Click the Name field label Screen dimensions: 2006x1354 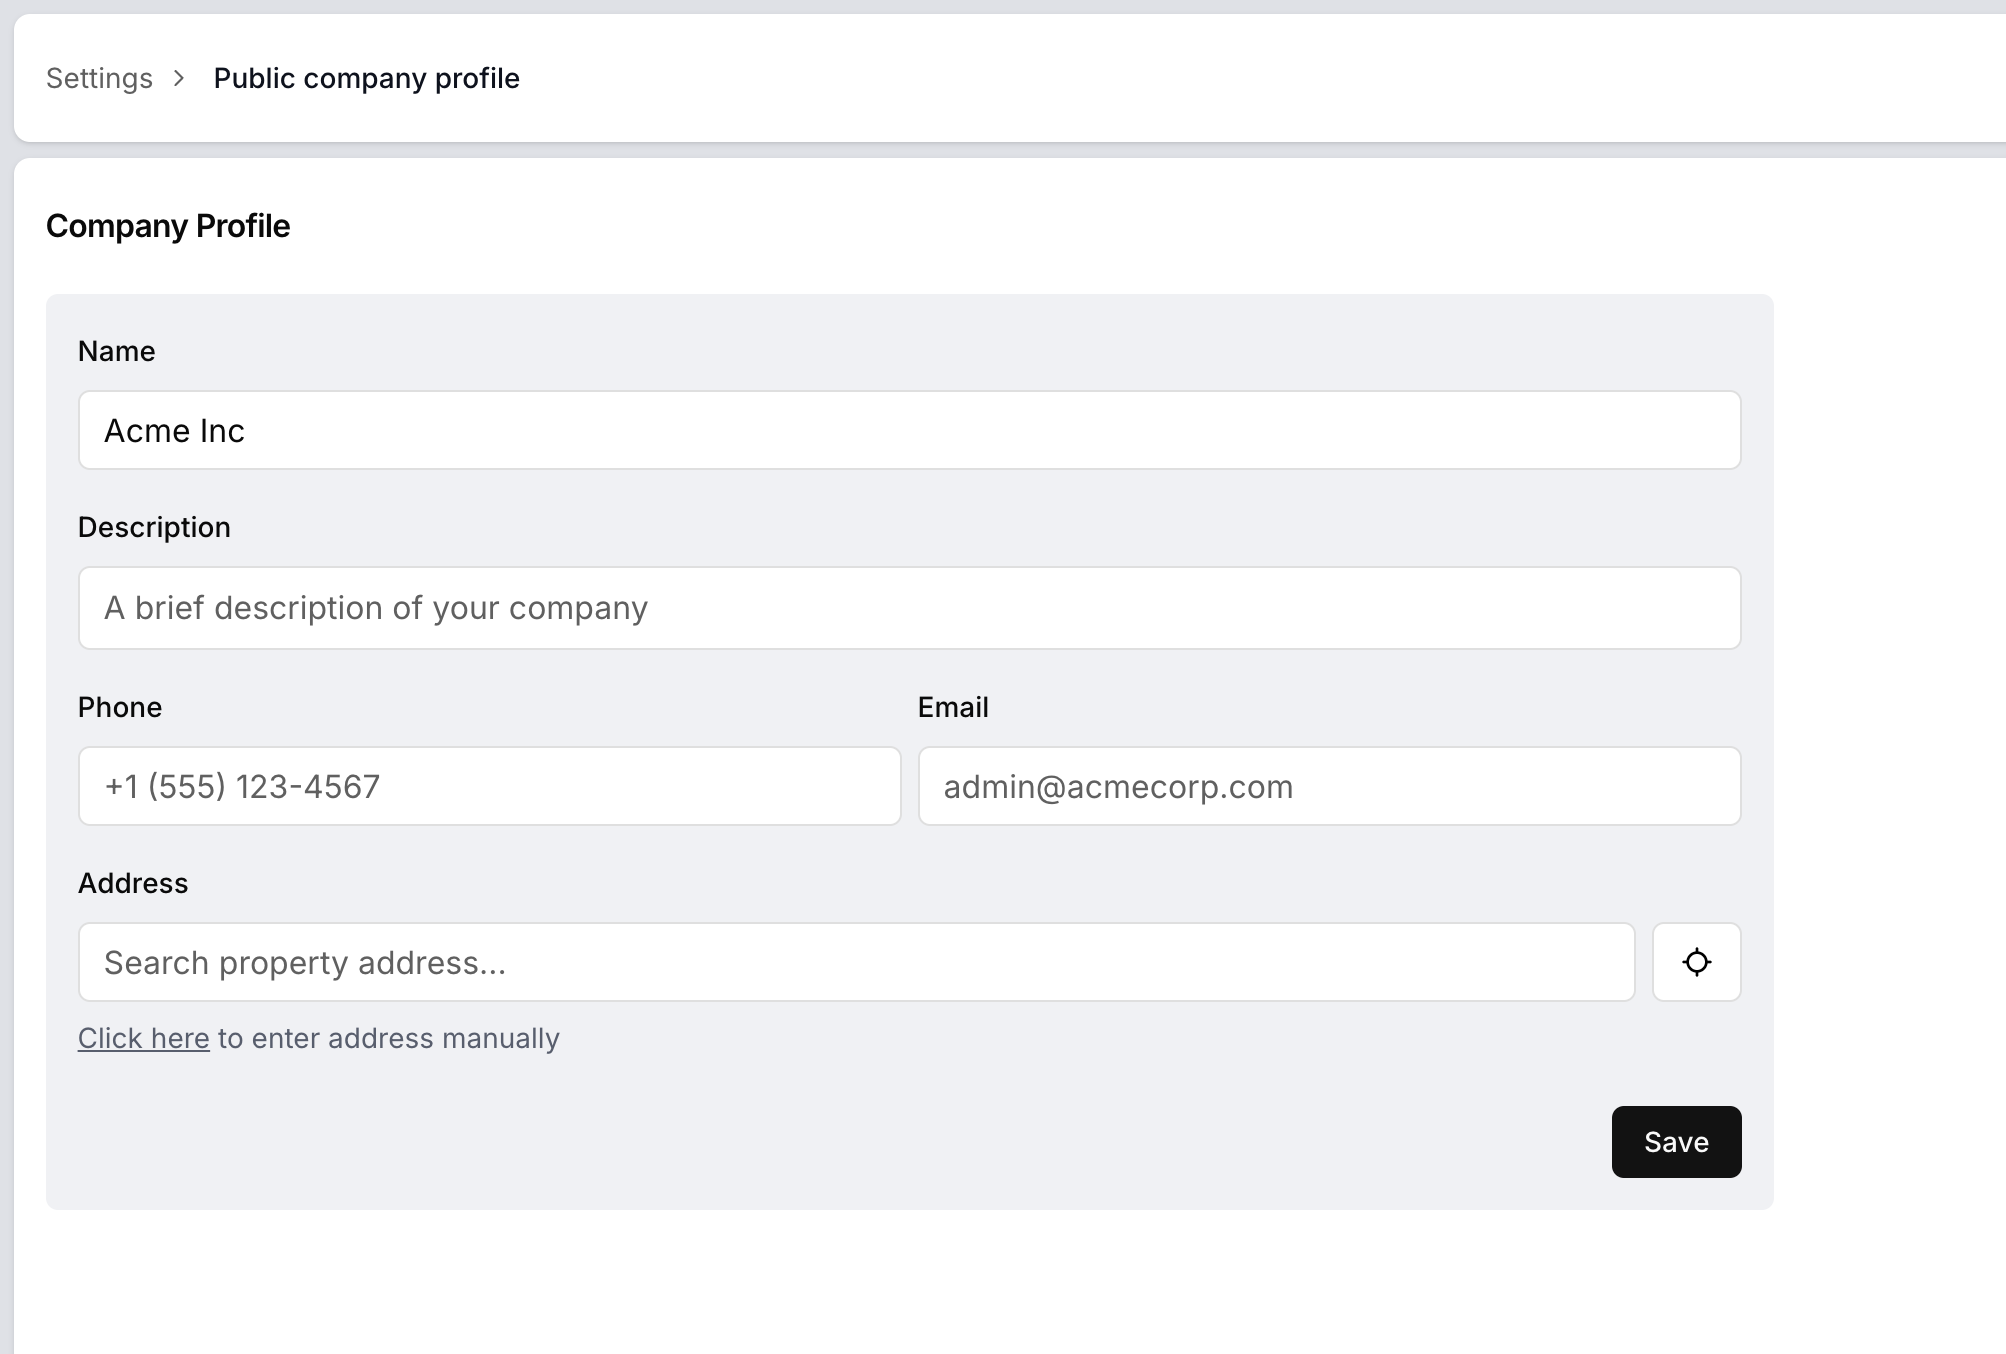click(x=117, y=351)
